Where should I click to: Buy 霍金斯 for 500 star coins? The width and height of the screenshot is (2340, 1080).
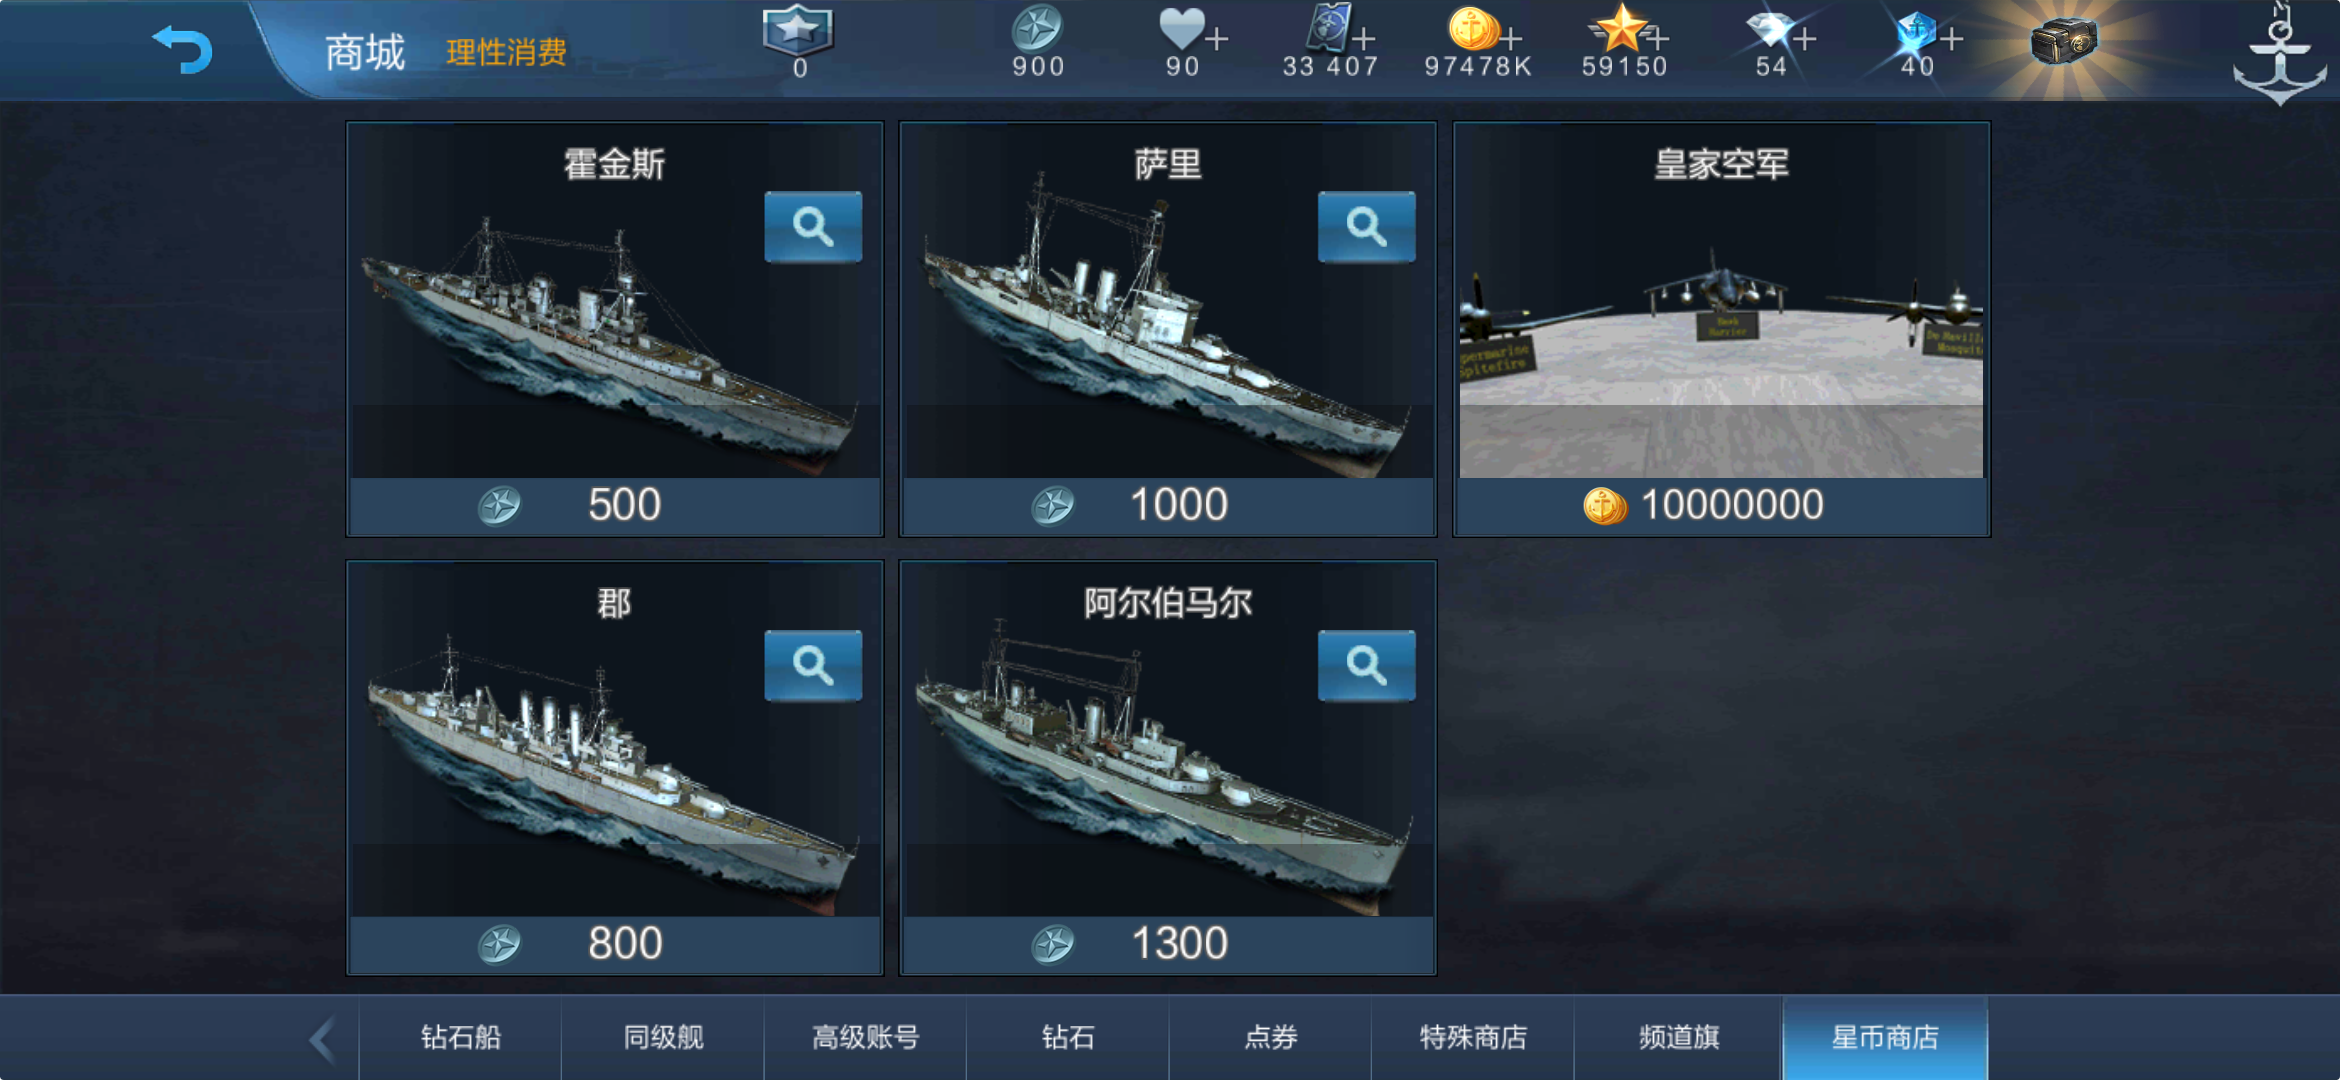615,505
